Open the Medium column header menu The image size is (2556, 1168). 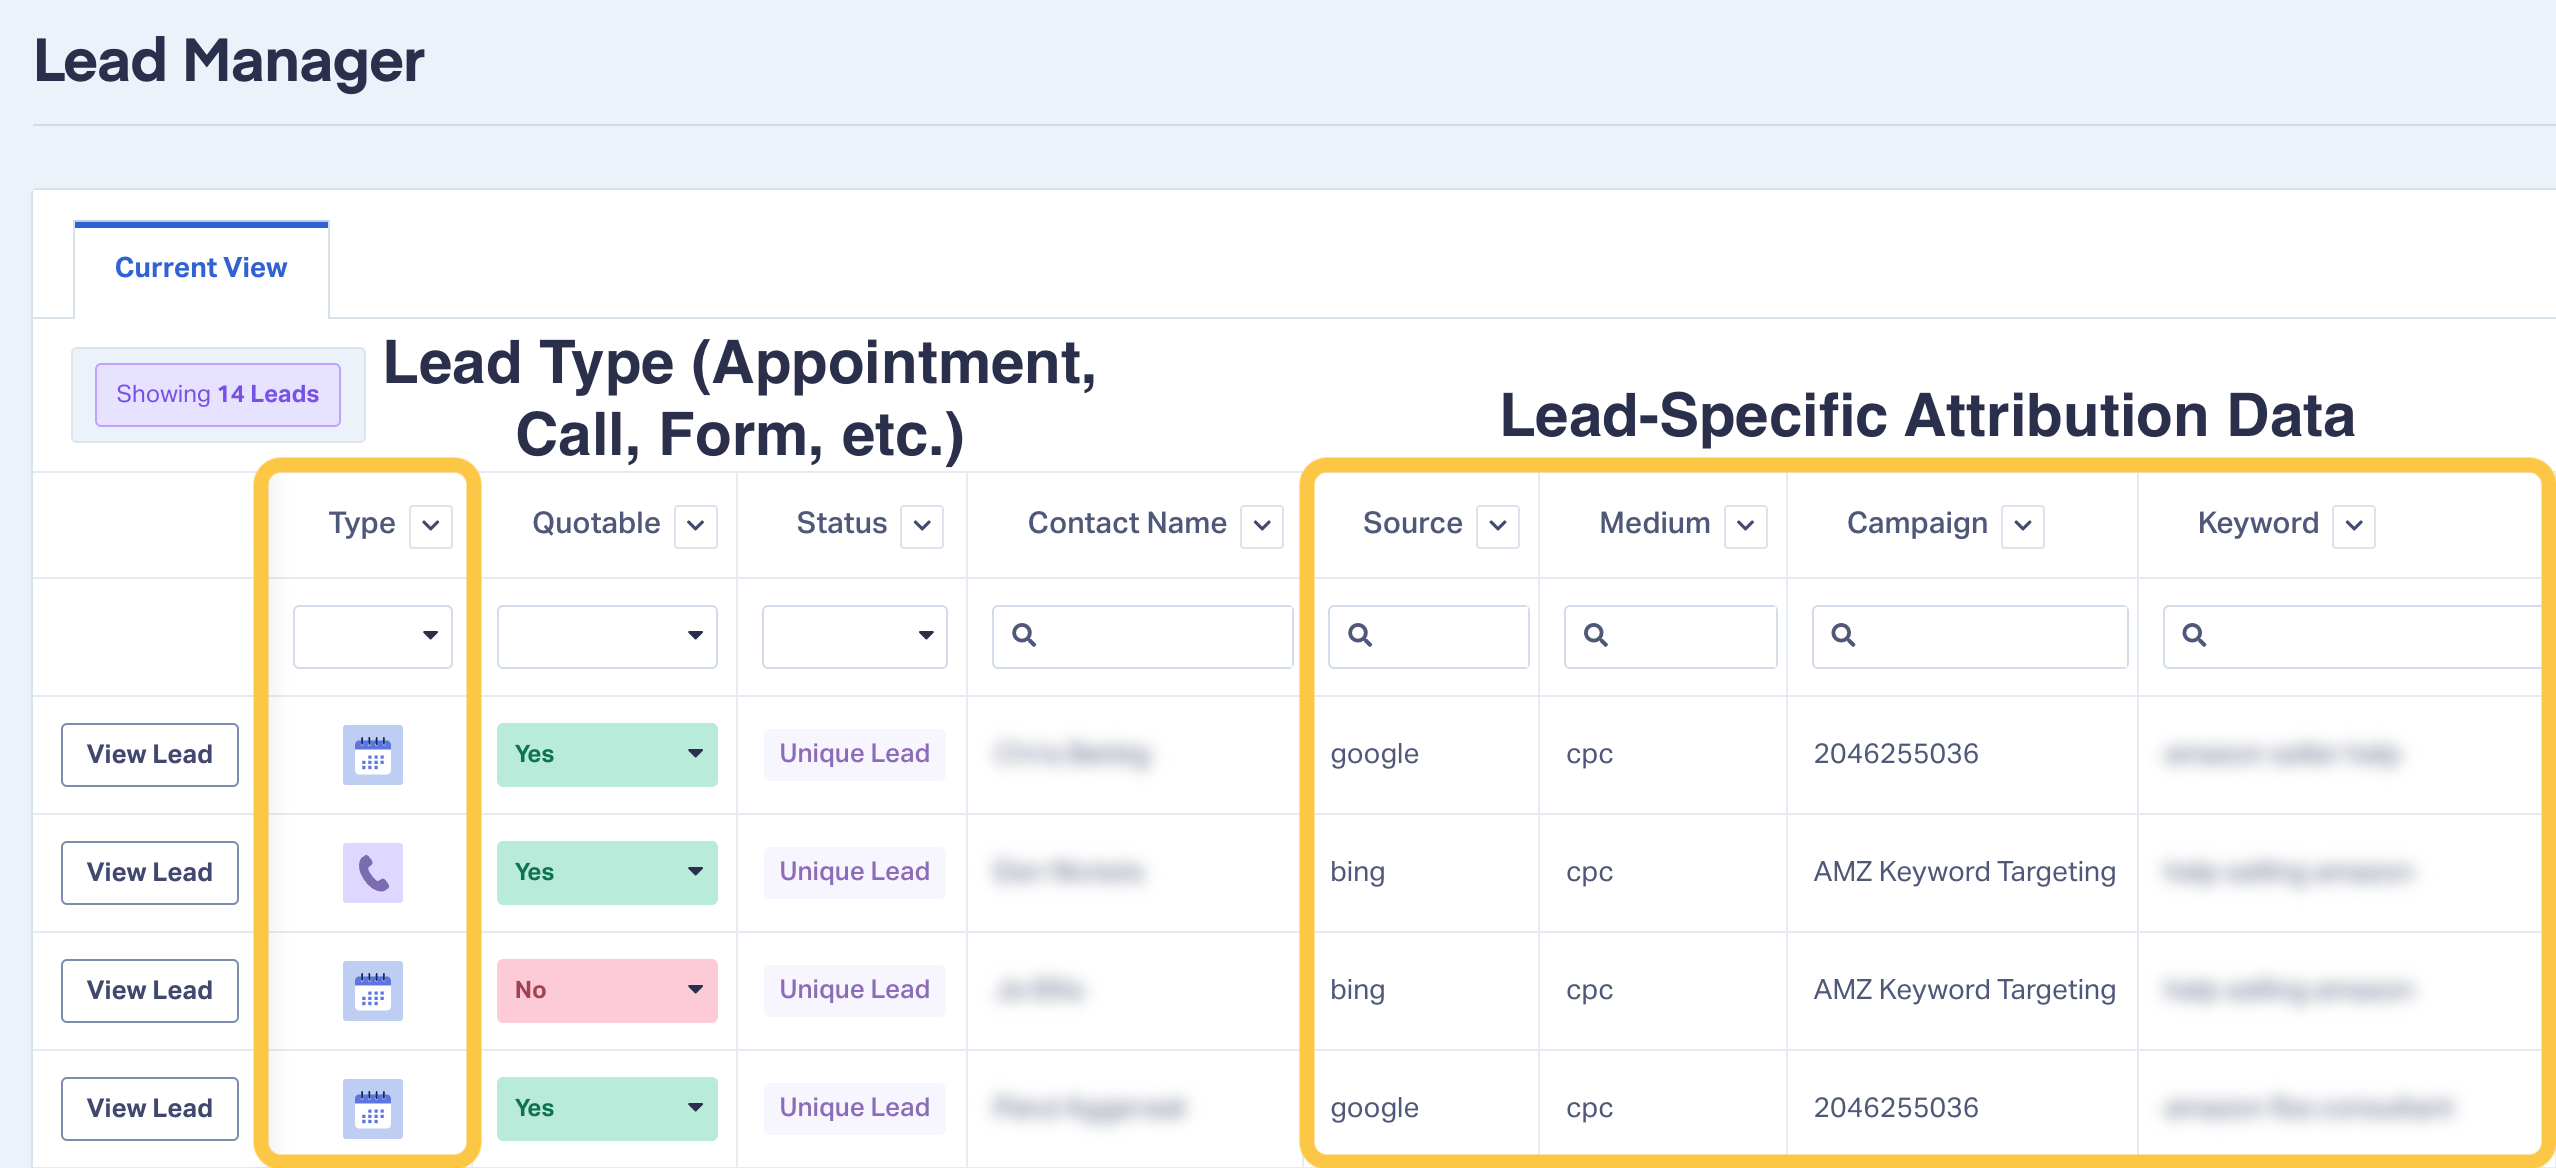pos(1746,526)
